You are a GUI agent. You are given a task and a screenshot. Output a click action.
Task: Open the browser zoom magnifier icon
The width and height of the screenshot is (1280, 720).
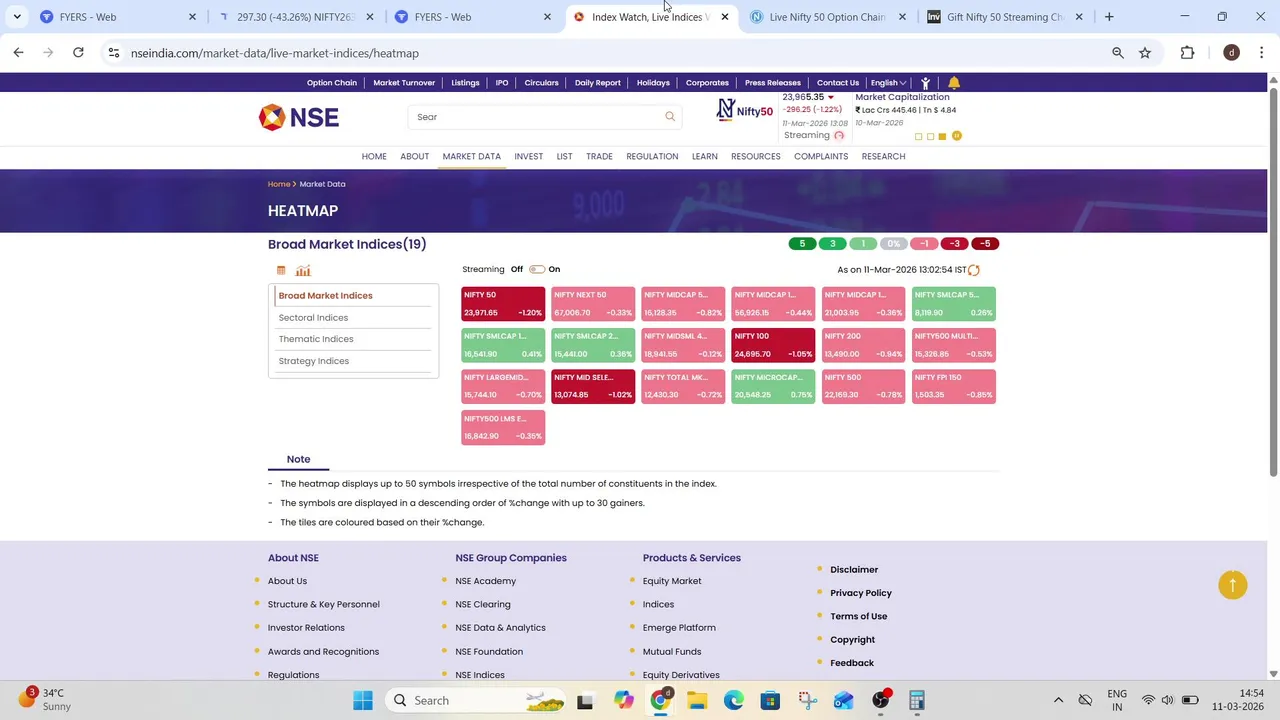click(1118, 53)
